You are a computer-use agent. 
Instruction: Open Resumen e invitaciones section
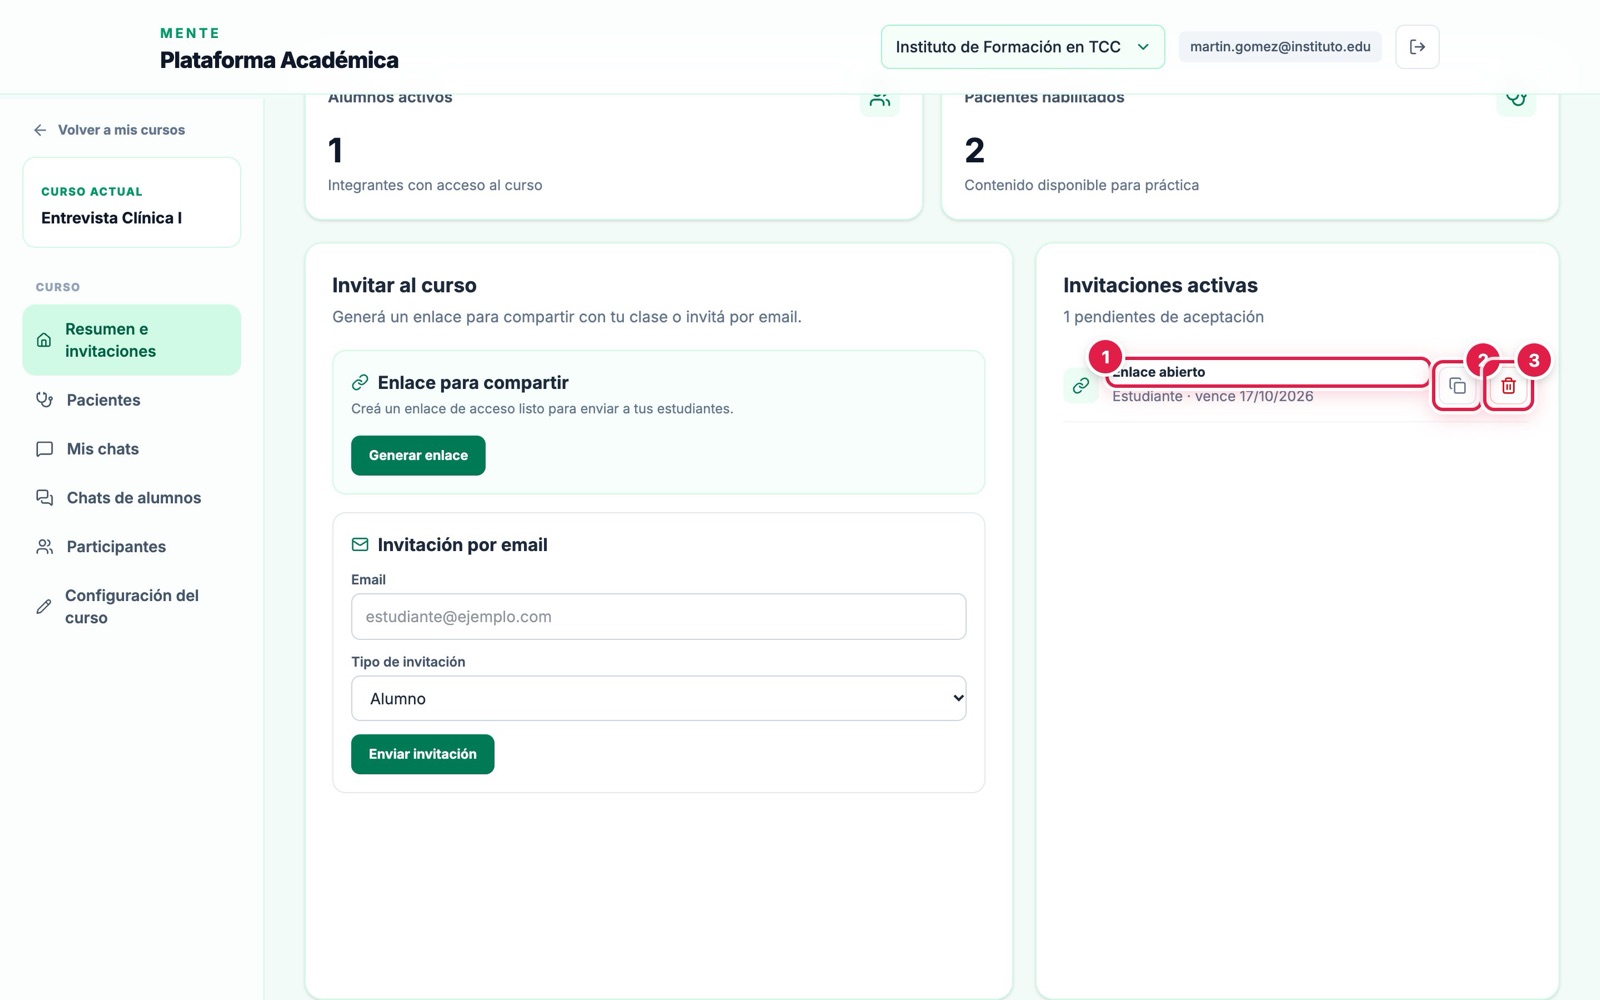point(132,340)
